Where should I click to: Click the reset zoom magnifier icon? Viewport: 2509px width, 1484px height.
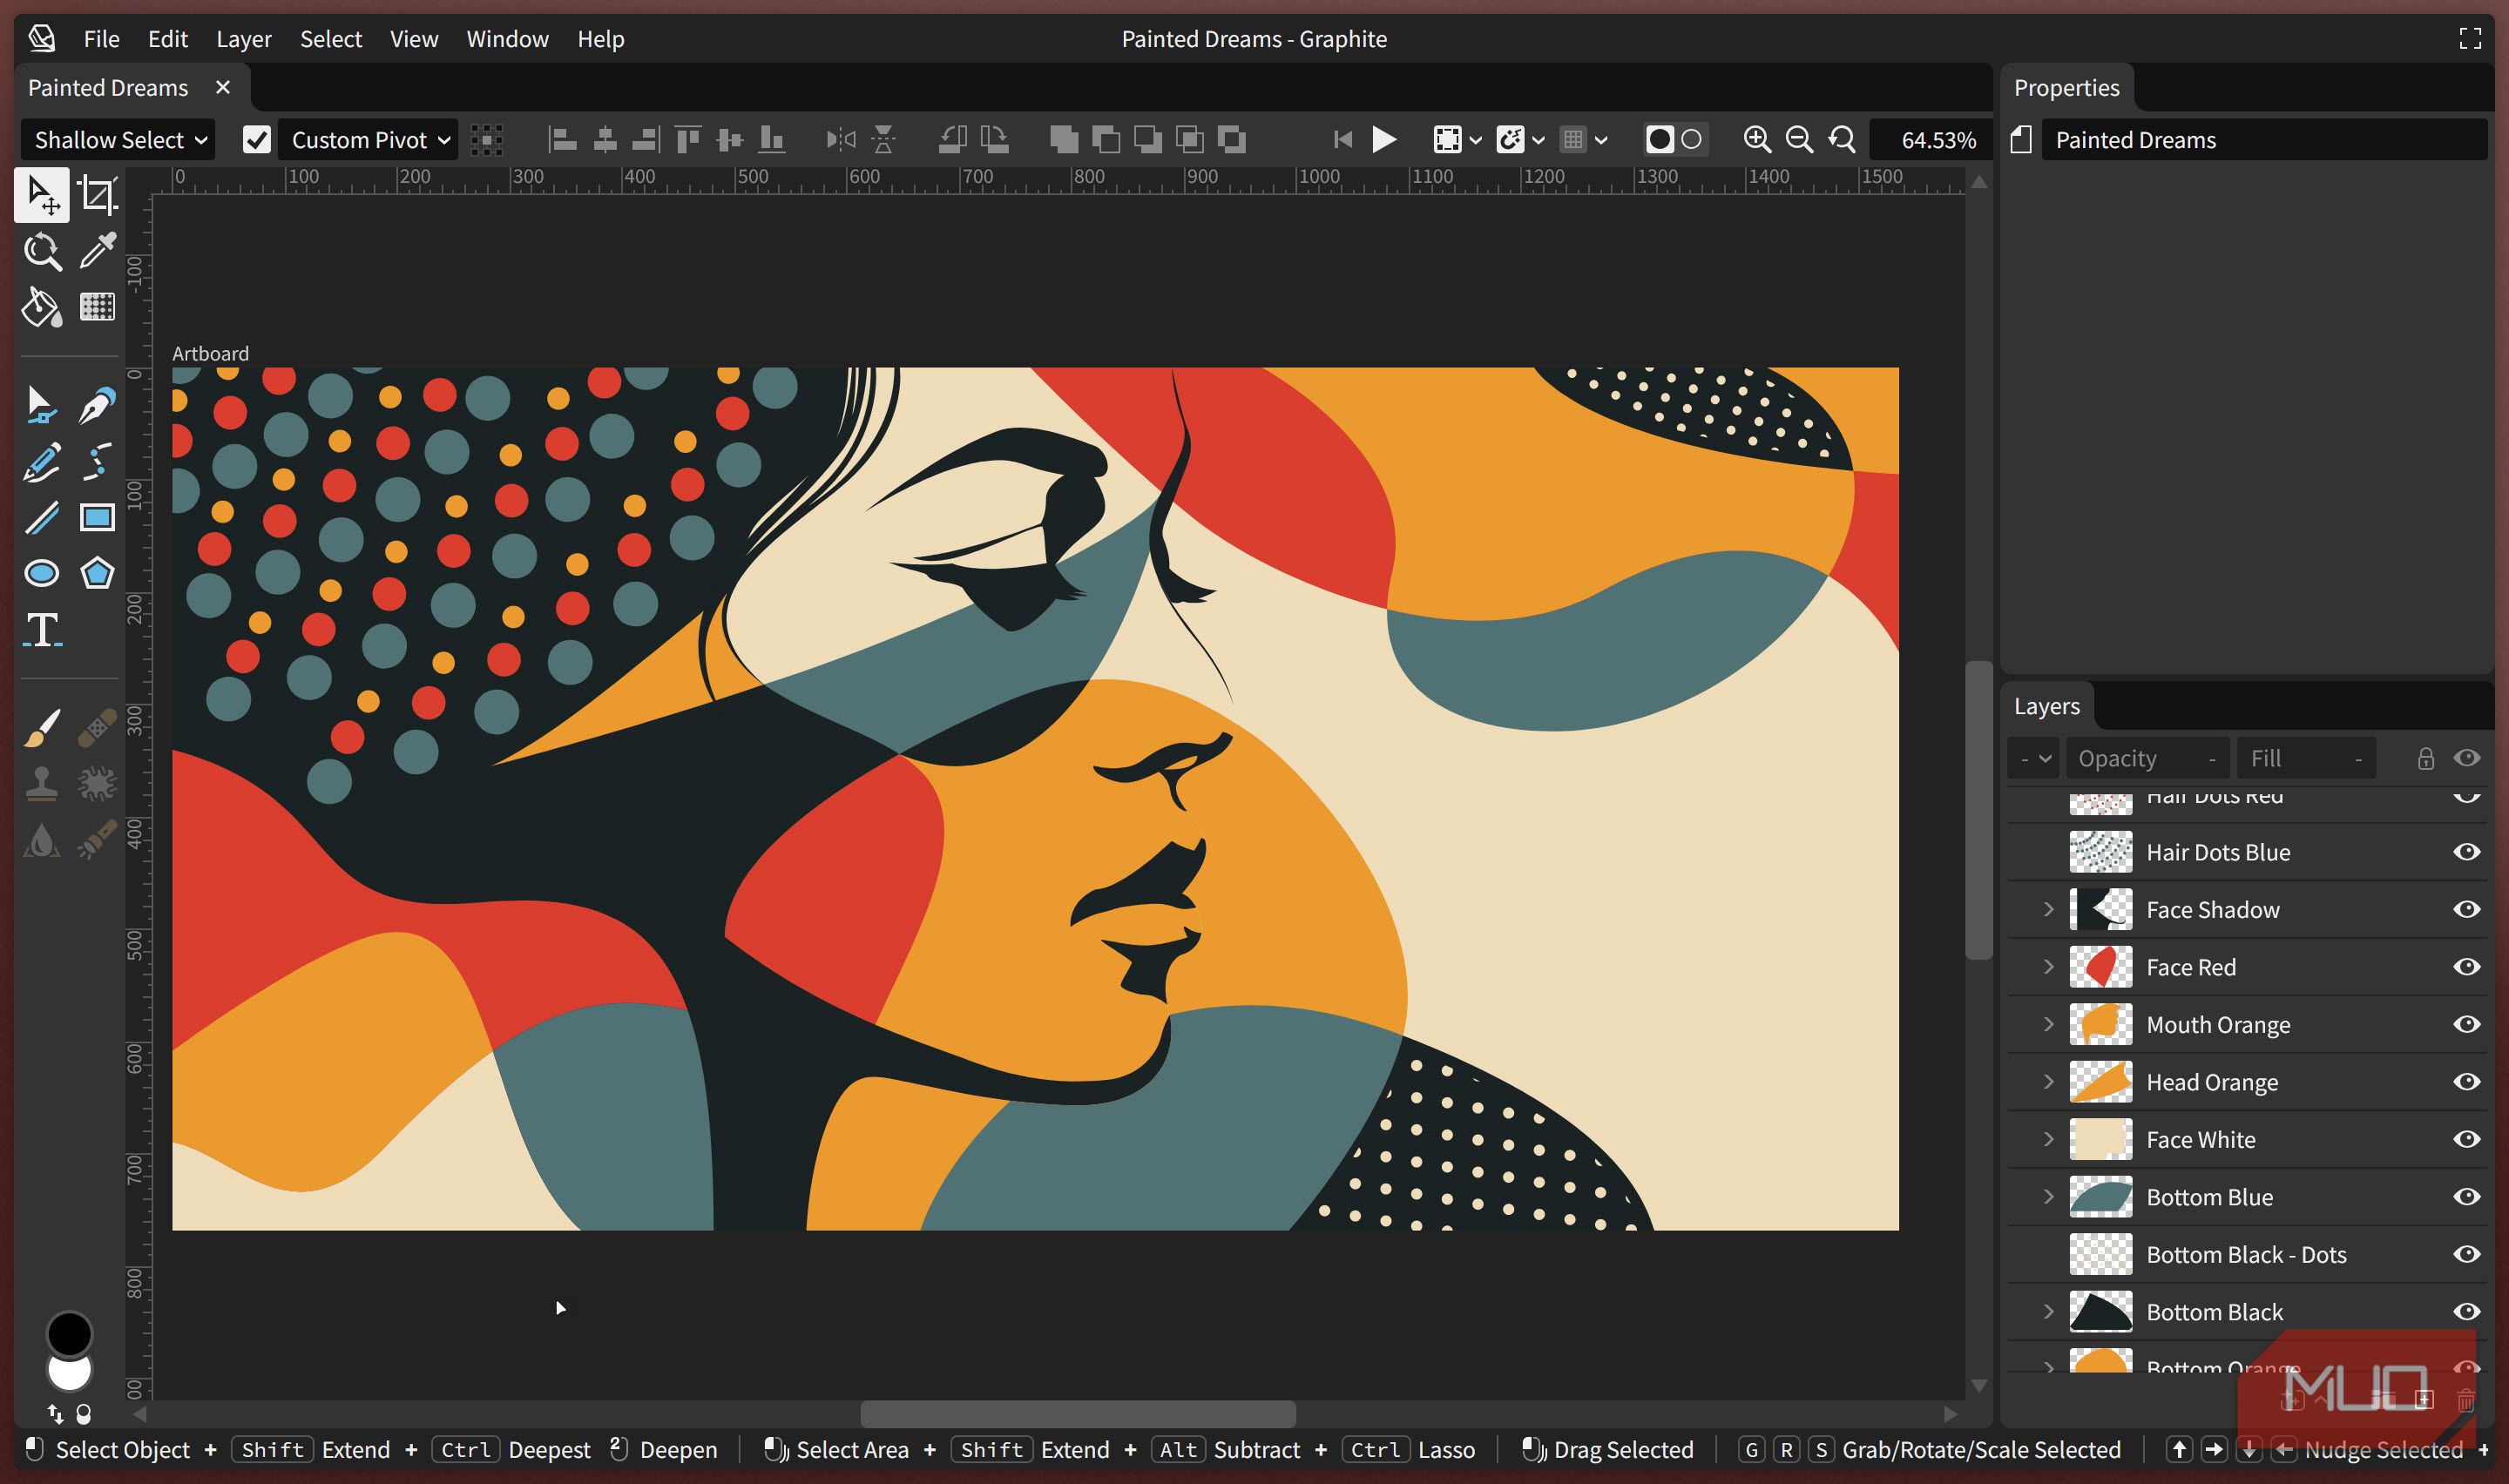1841,140
